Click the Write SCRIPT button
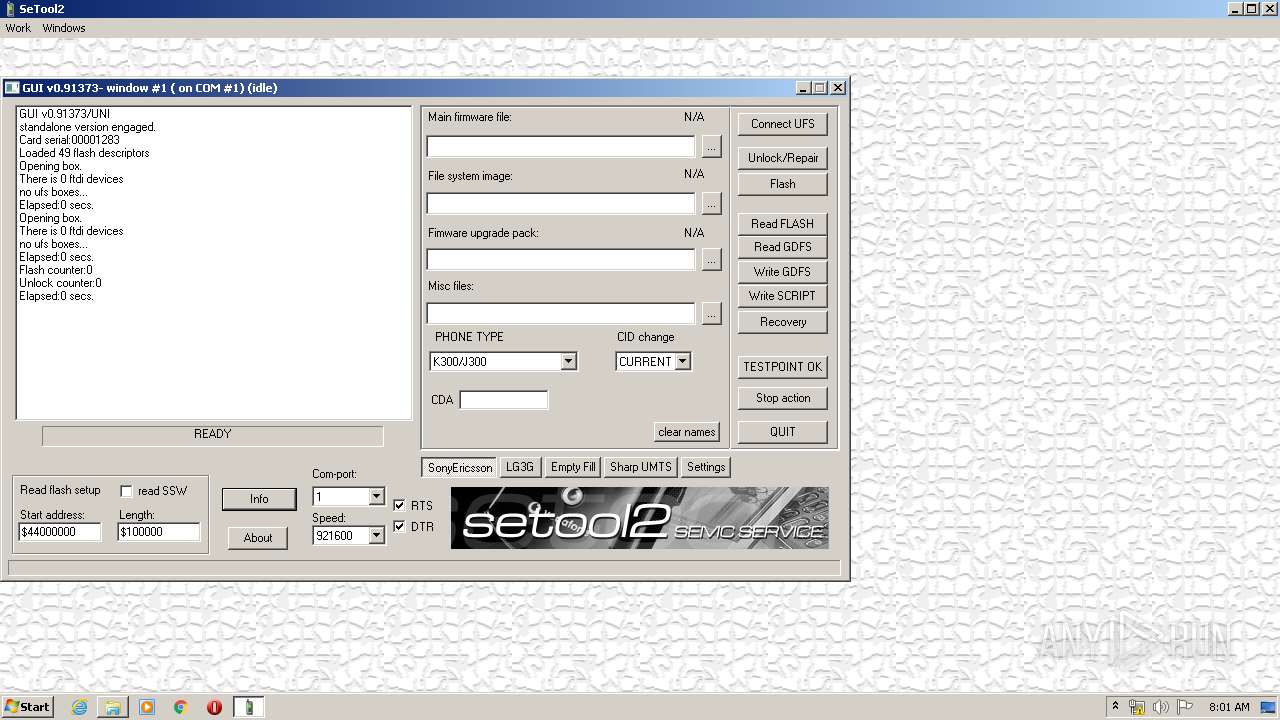 [x=783, y=296]
